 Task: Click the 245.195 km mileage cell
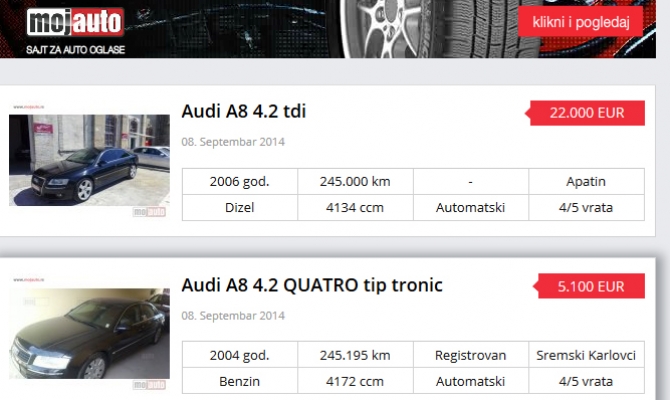coord(354,355)
